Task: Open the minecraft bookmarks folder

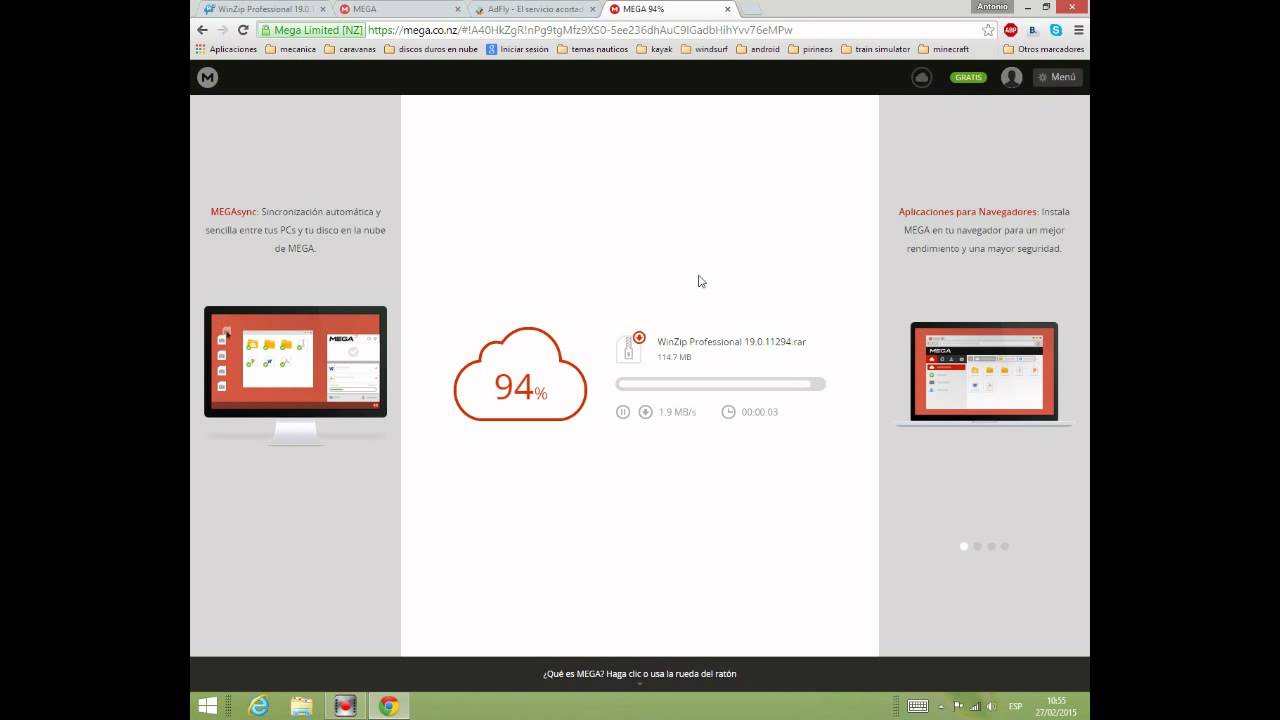Action: tap(943, 49)
